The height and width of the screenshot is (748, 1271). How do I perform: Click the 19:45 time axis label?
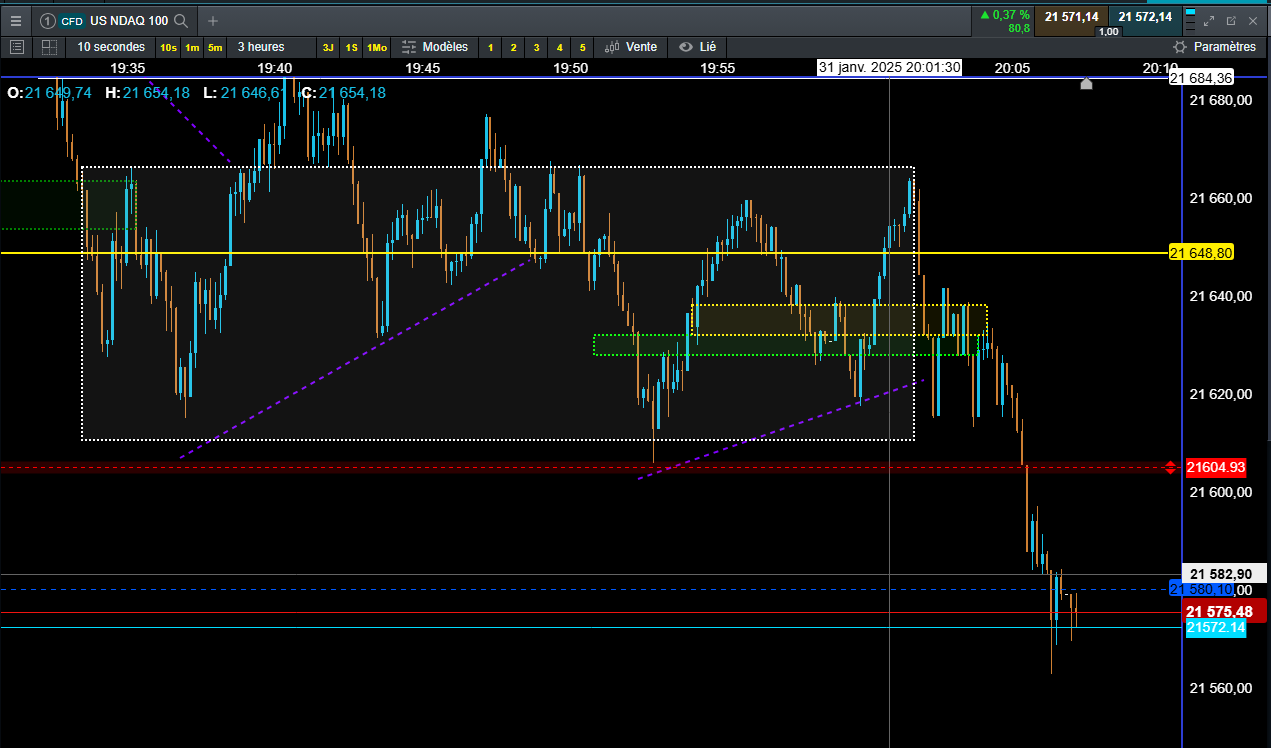click(423, 68)
